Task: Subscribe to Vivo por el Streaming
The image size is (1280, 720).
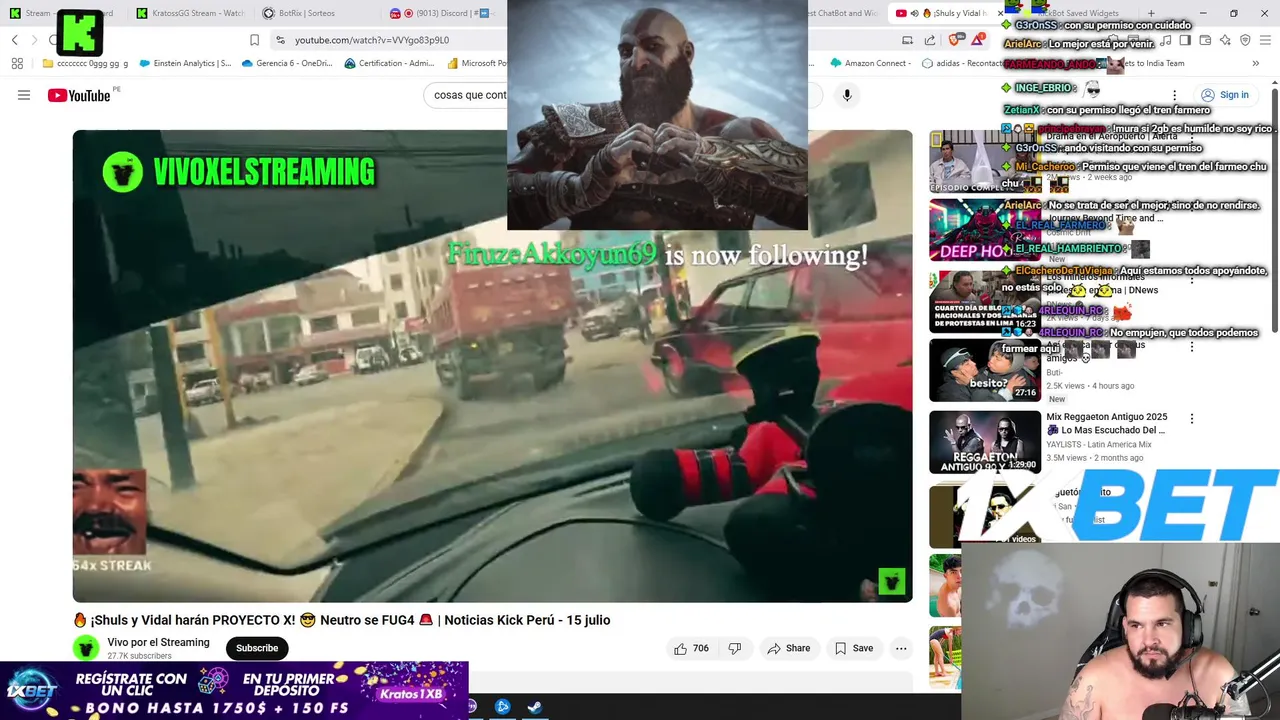Action: pyautogui.click(x=257, y=648)
